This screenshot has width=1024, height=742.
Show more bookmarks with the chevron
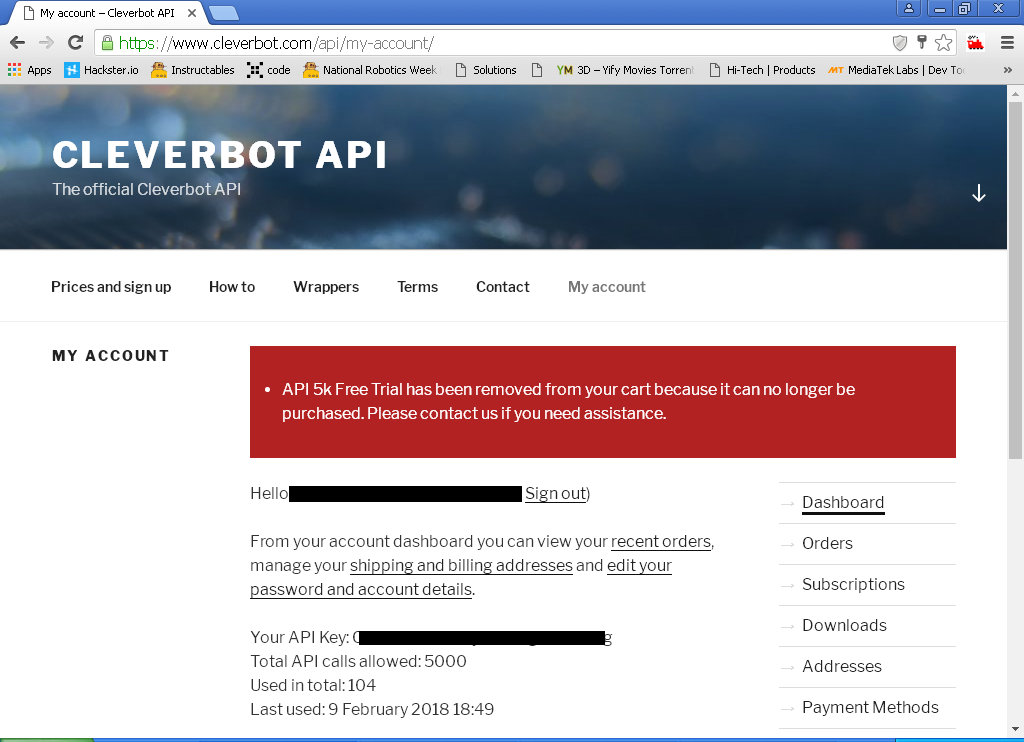1008,70
